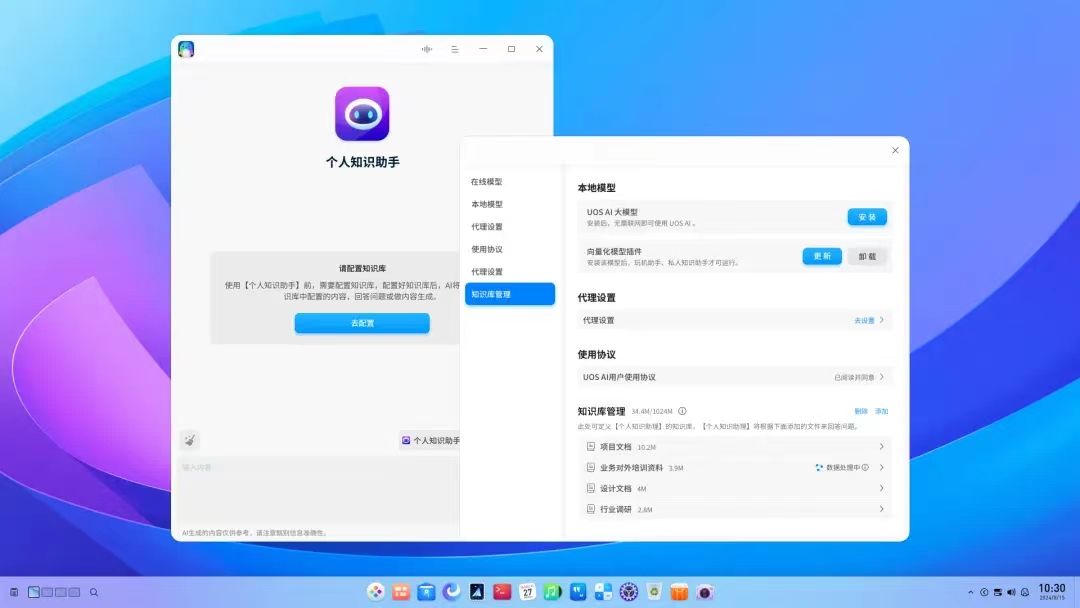
Task: Click the spinner icon beside 数据处理中
Action: coord(819,468)
